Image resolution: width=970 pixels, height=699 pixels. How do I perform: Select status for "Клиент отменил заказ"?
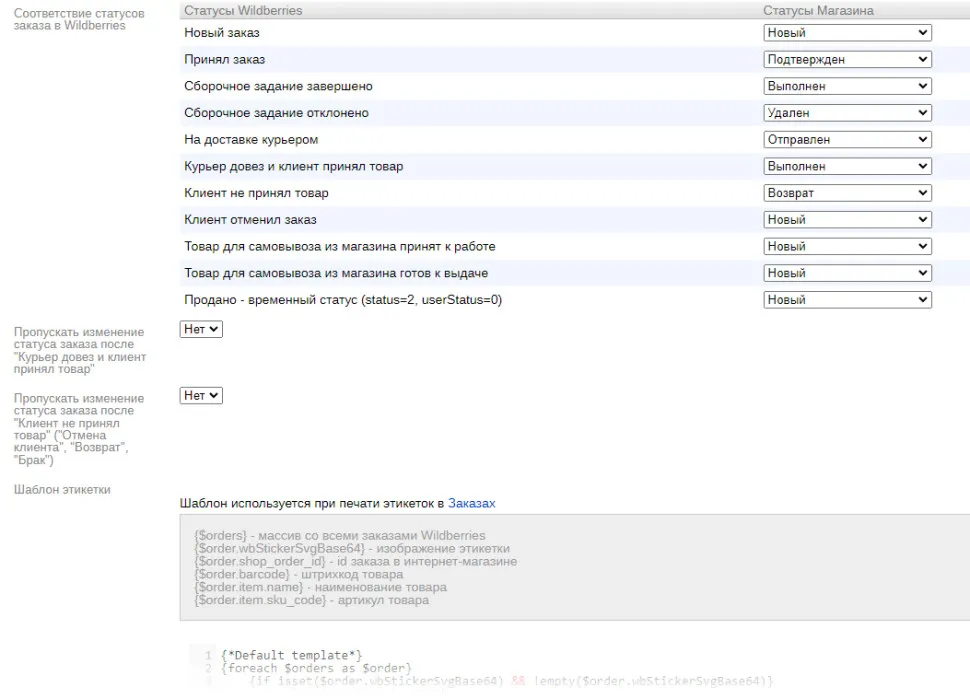tap(847, 220)
